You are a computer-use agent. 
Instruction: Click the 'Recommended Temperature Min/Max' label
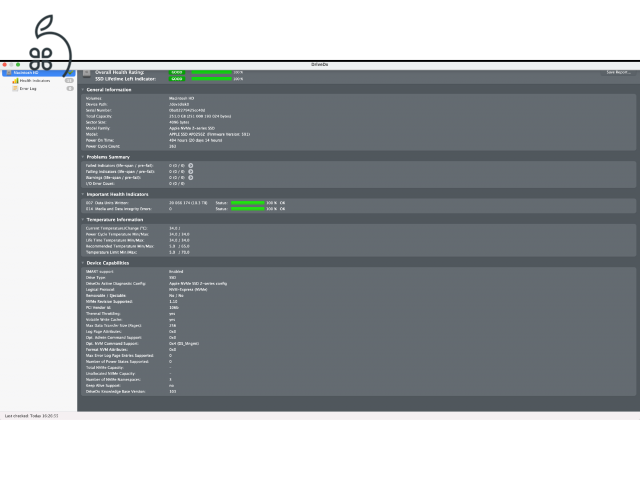(120, 247)
